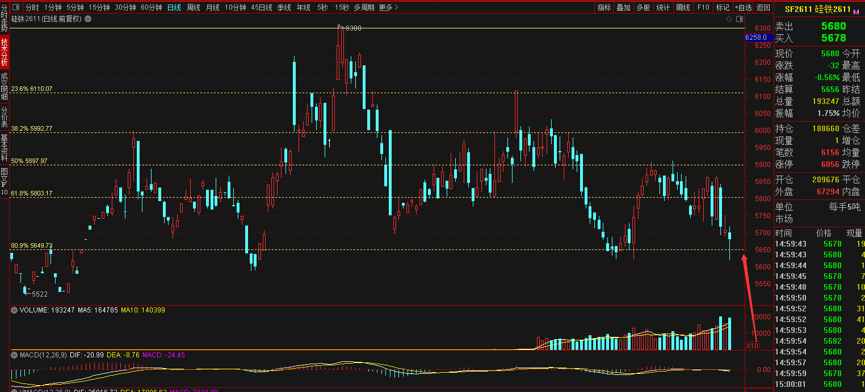Toggle the side panel icon beside the diamond

tap(739, 19)
